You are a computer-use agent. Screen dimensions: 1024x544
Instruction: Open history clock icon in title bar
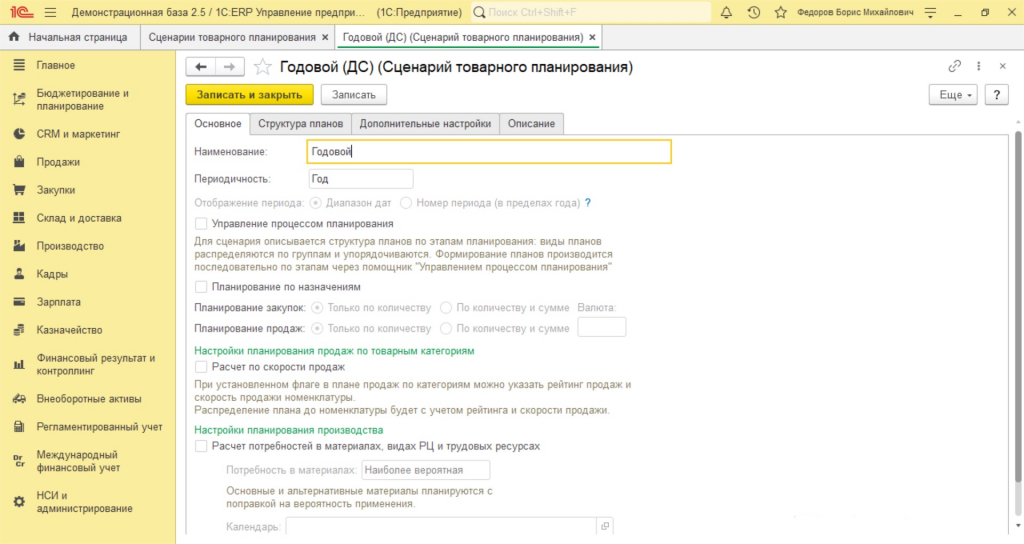click(754, 12)
